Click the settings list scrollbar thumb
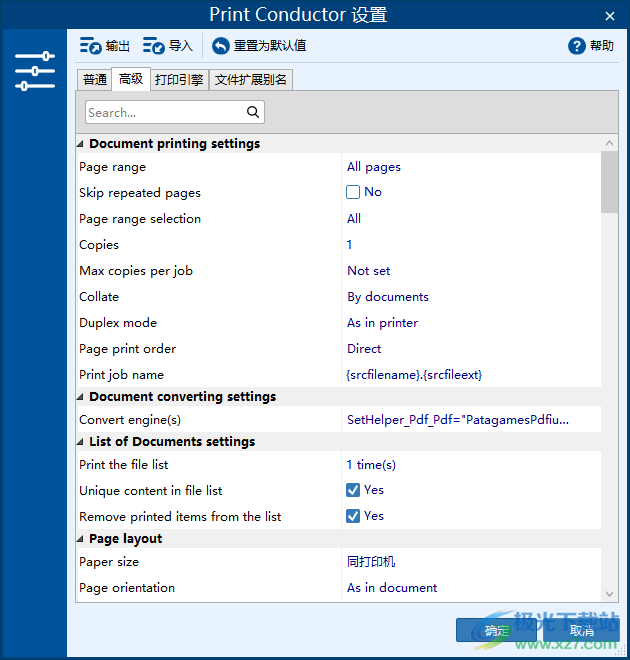The image size is (630, 660). point(609,182)
